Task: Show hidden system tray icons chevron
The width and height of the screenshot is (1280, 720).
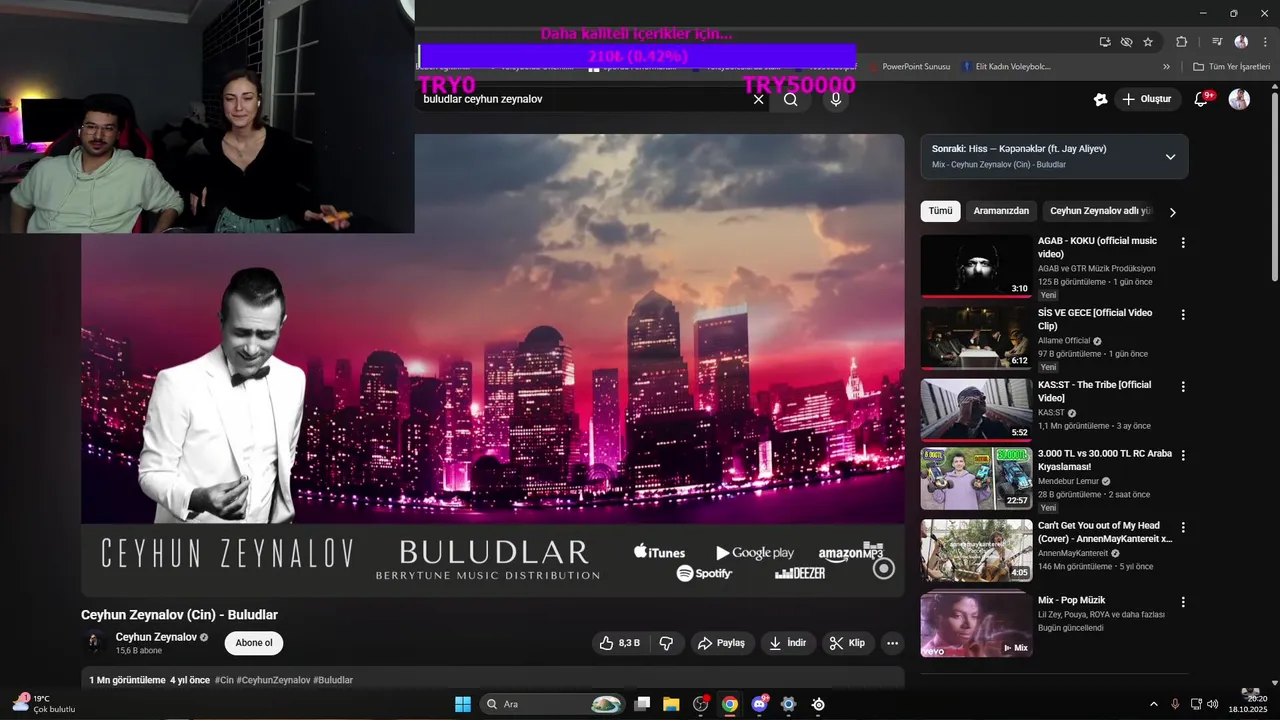Action: 1153,704
